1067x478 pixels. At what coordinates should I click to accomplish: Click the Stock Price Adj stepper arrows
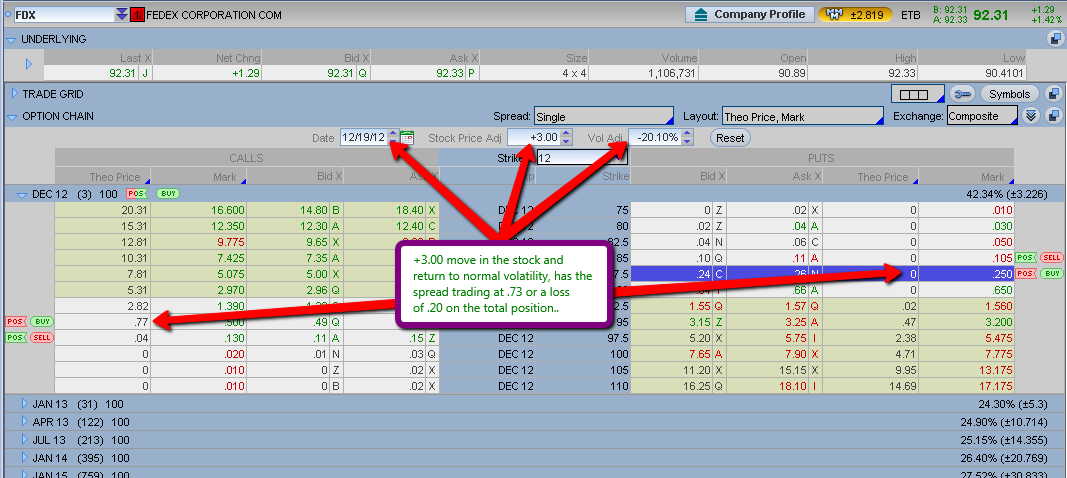566,137
